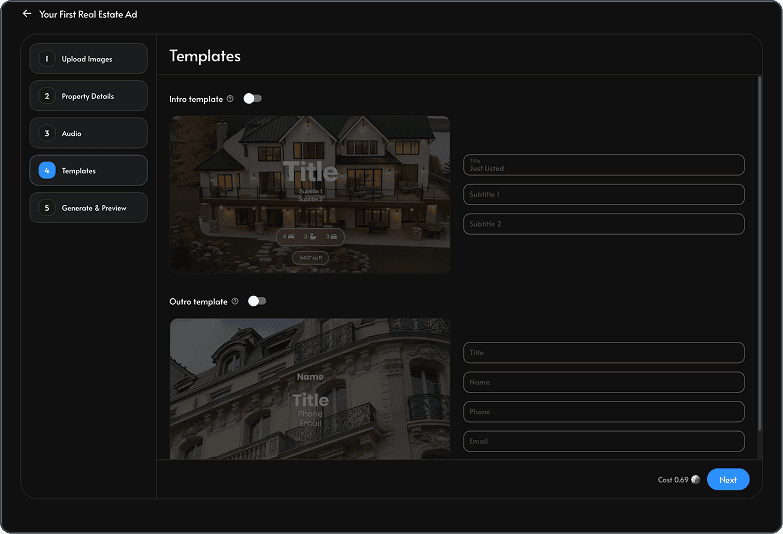
Task: Click the intro Title field "Just Listed"
Action: click(x=604, y=165)
